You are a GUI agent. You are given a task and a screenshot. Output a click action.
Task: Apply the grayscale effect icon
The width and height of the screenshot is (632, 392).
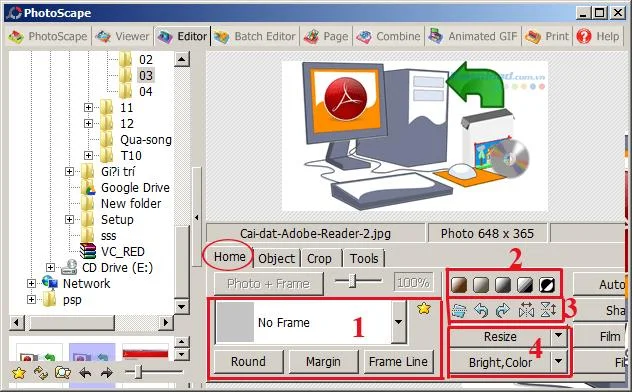pos(481,285)
